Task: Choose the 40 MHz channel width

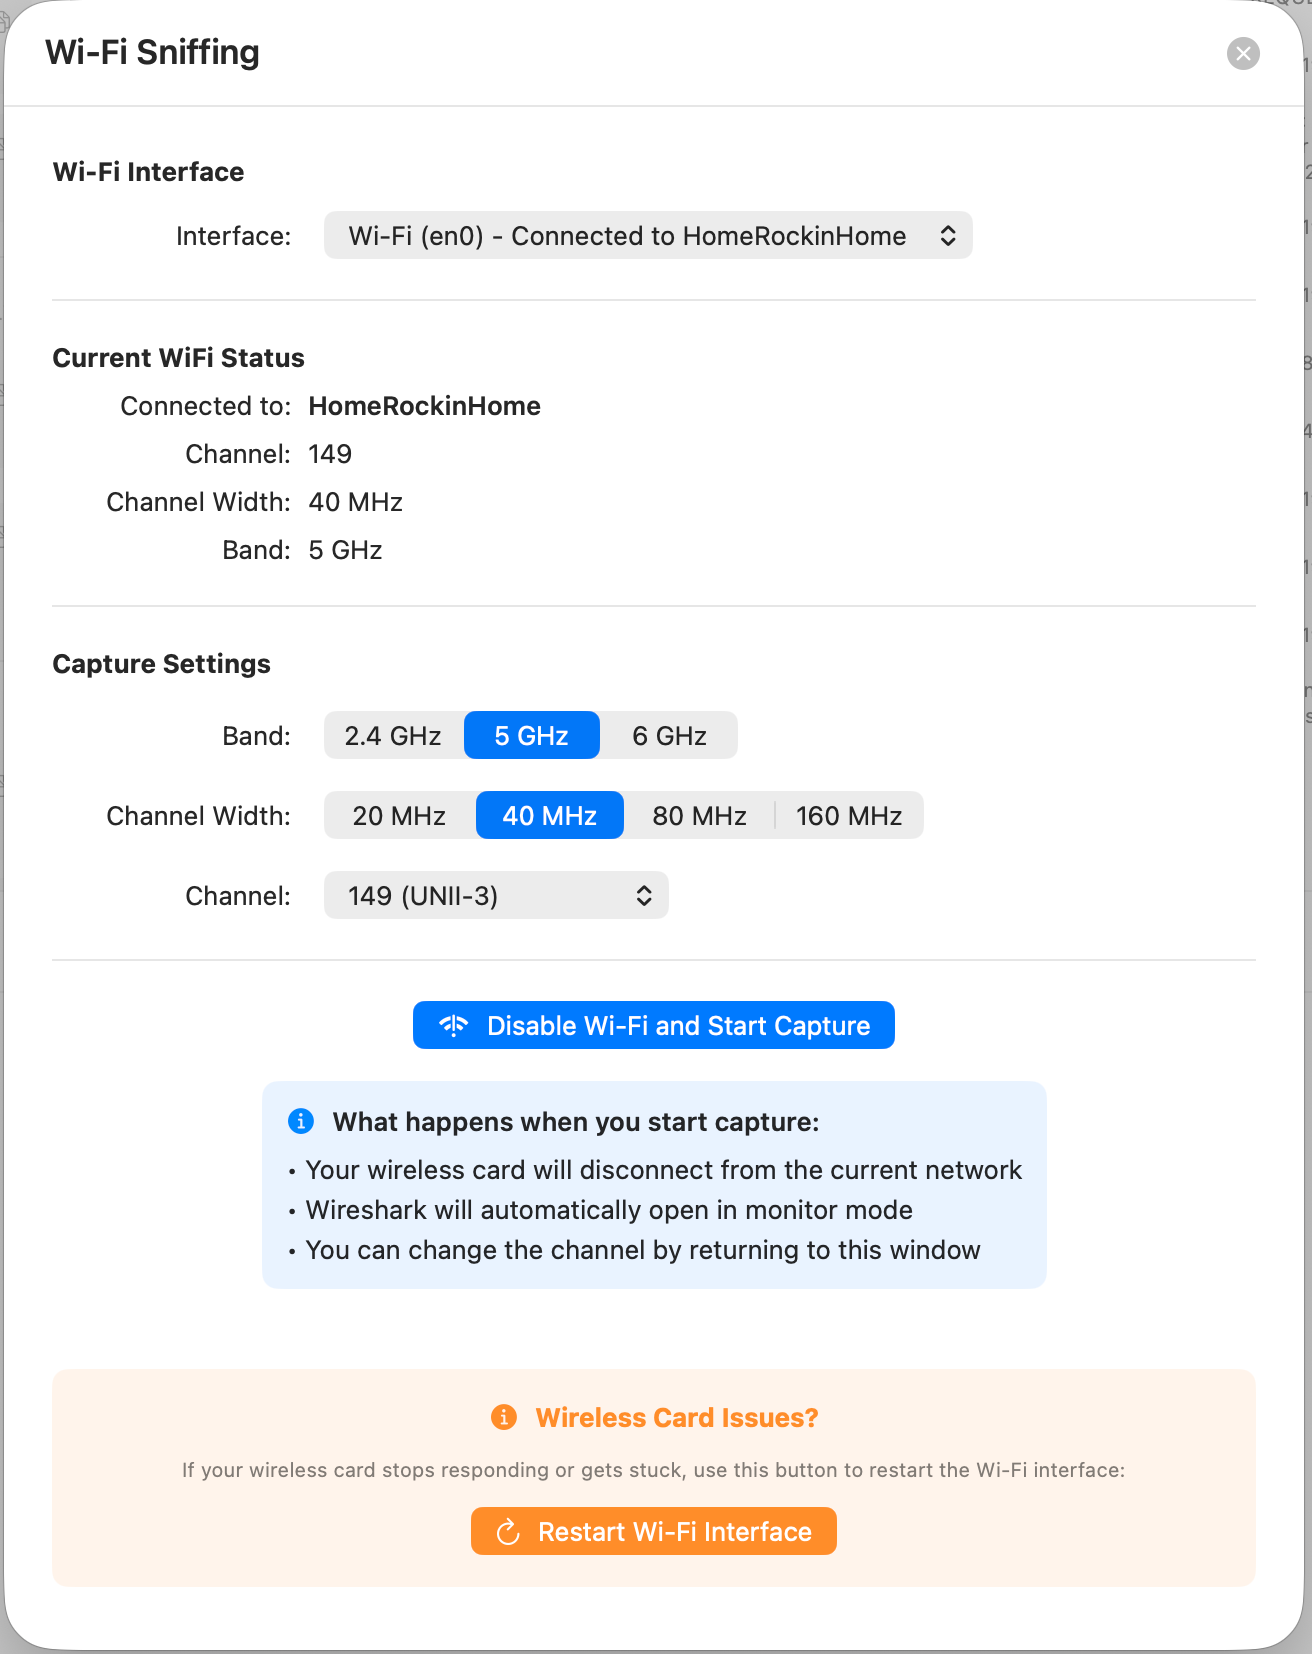Action: pyautogui.click(x=549, y=816)
